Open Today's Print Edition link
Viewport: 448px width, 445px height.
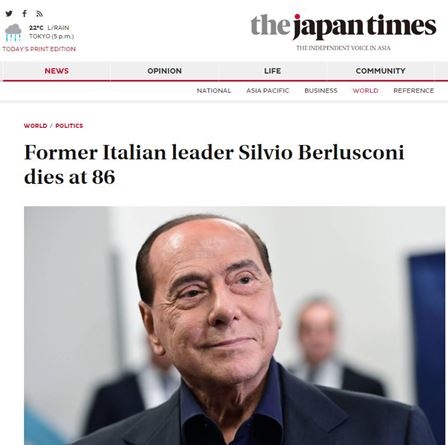click(x=39, y=49)
